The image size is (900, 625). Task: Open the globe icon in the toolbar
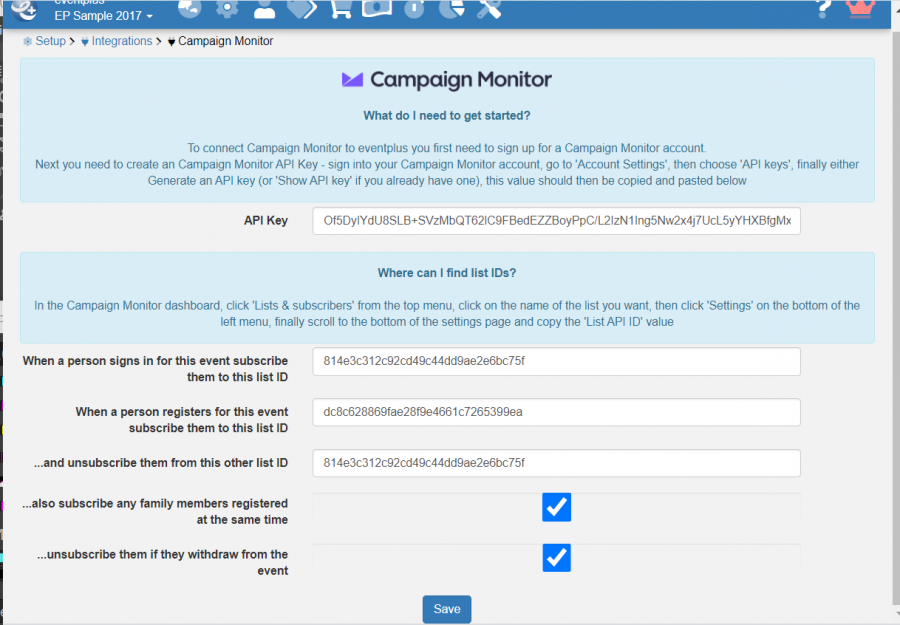click(189, 10)
